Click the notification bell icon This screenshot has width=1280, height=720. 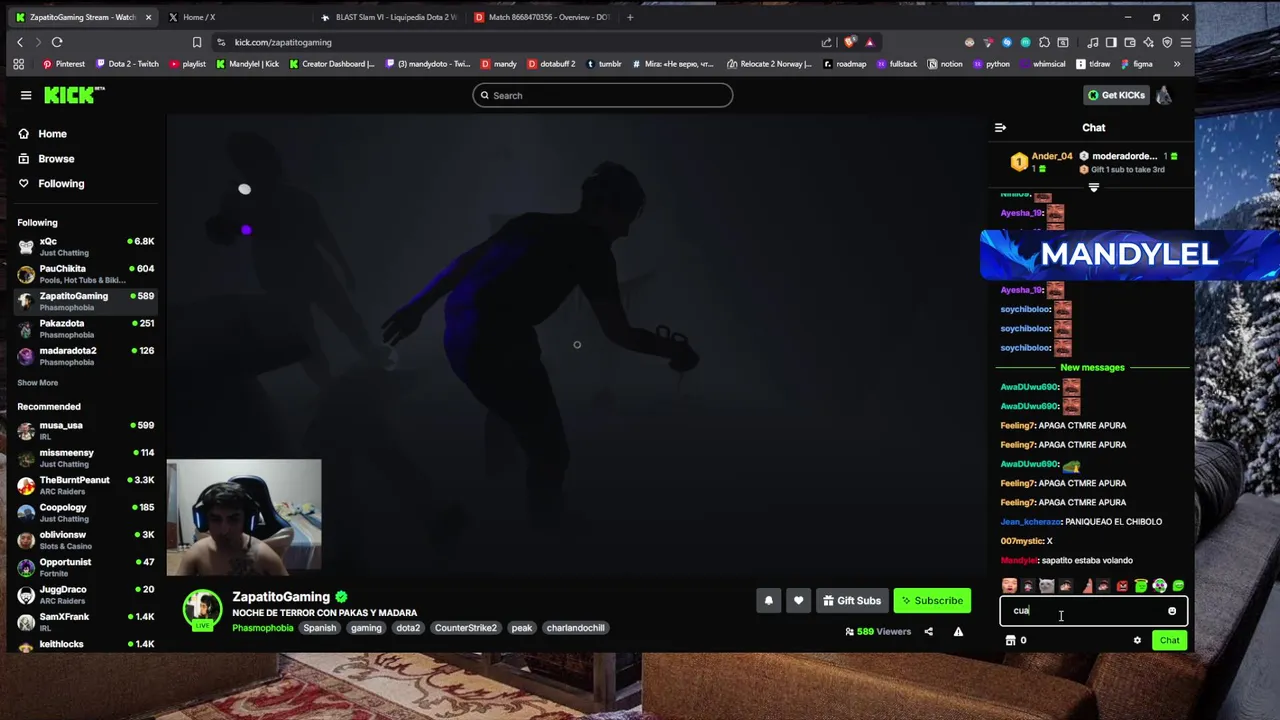[x=769, y=601]
